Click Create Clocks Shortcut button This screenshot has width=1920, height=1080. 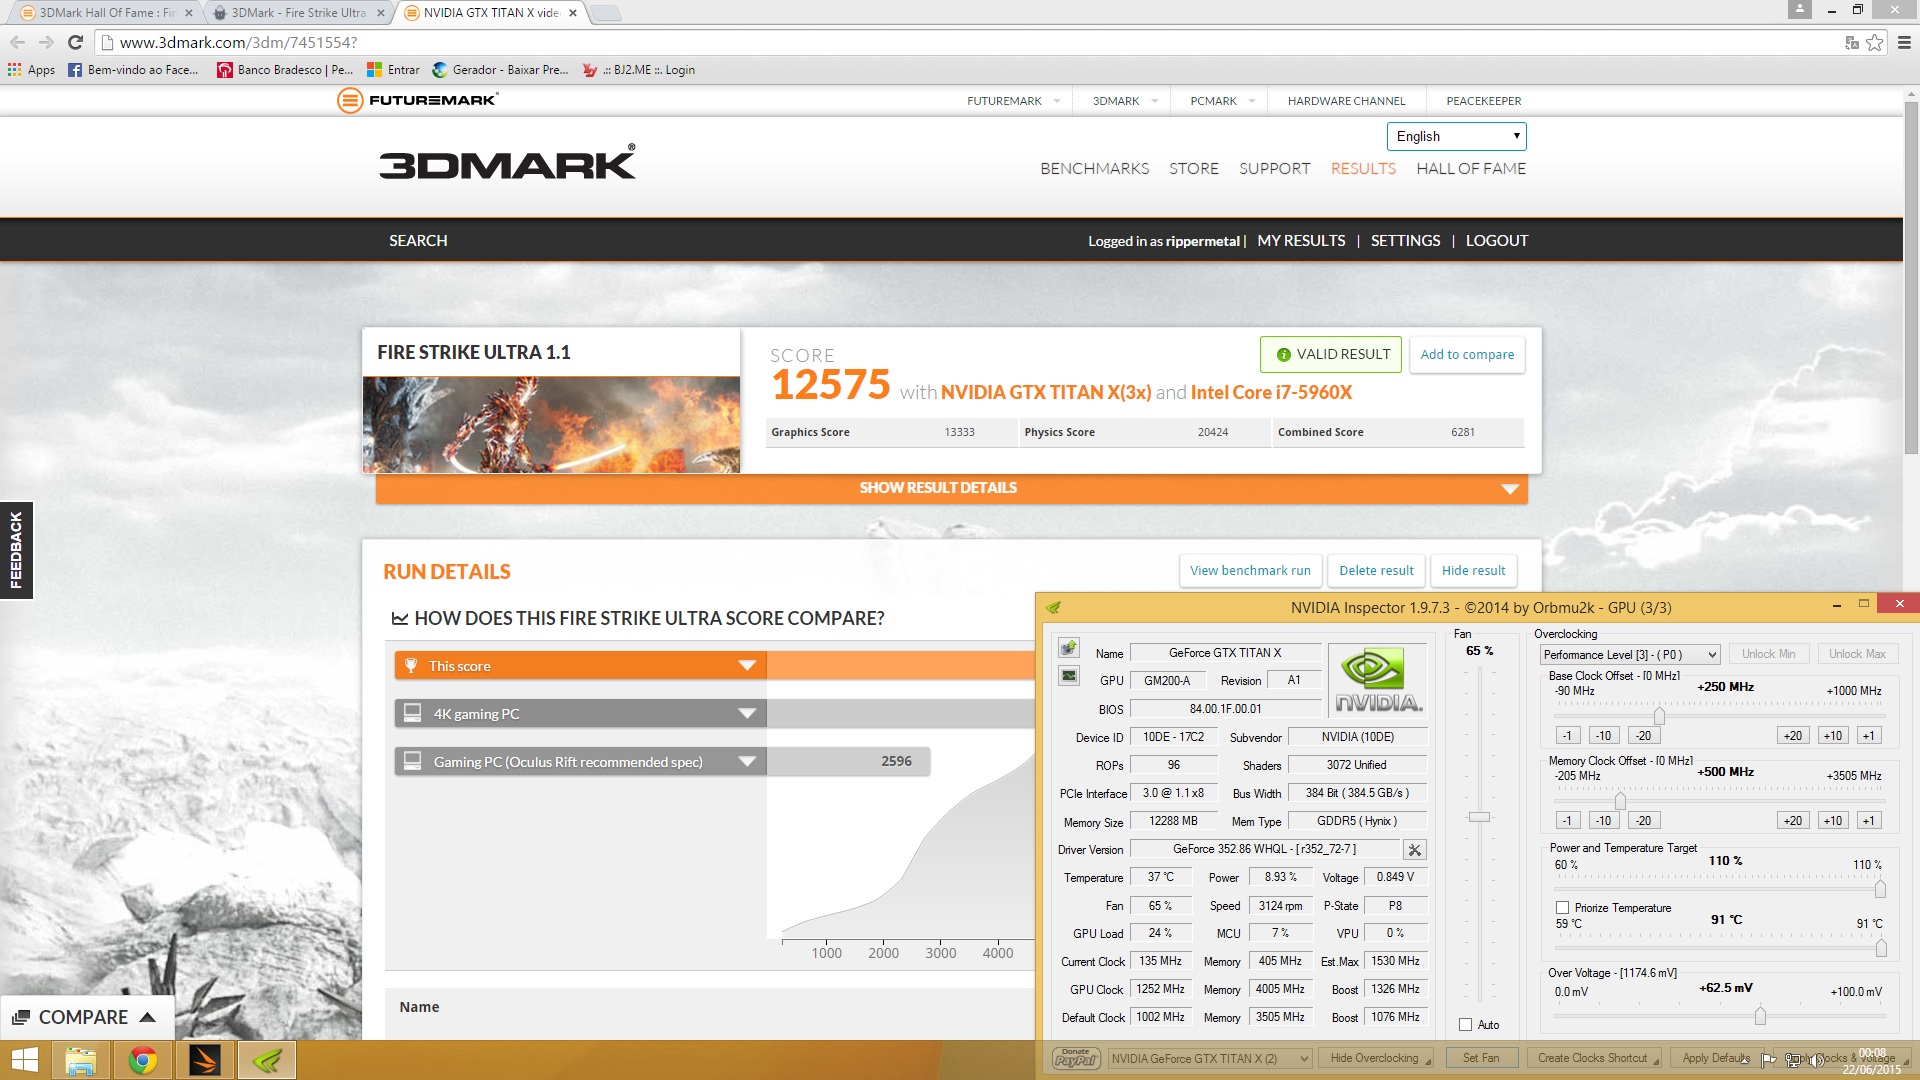[1595, 1058]
